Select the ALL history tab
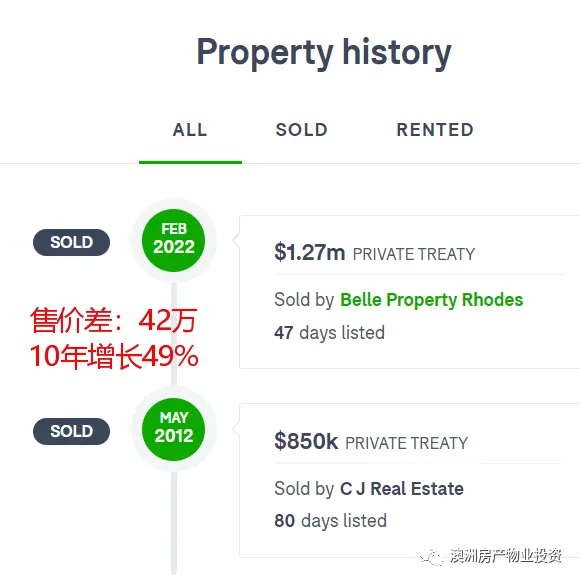 190,130
